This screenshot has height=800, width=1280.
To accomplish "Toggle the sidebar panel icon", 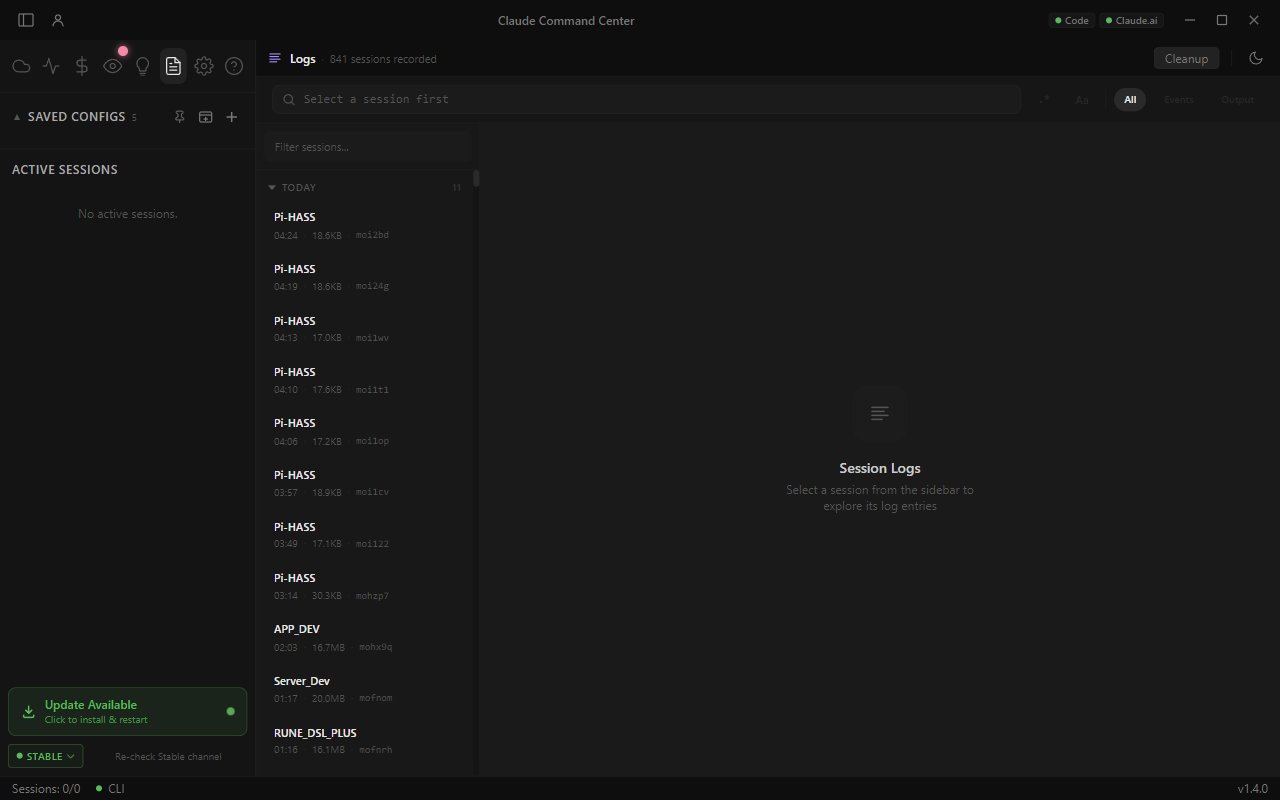I will (x=26, y=20).
